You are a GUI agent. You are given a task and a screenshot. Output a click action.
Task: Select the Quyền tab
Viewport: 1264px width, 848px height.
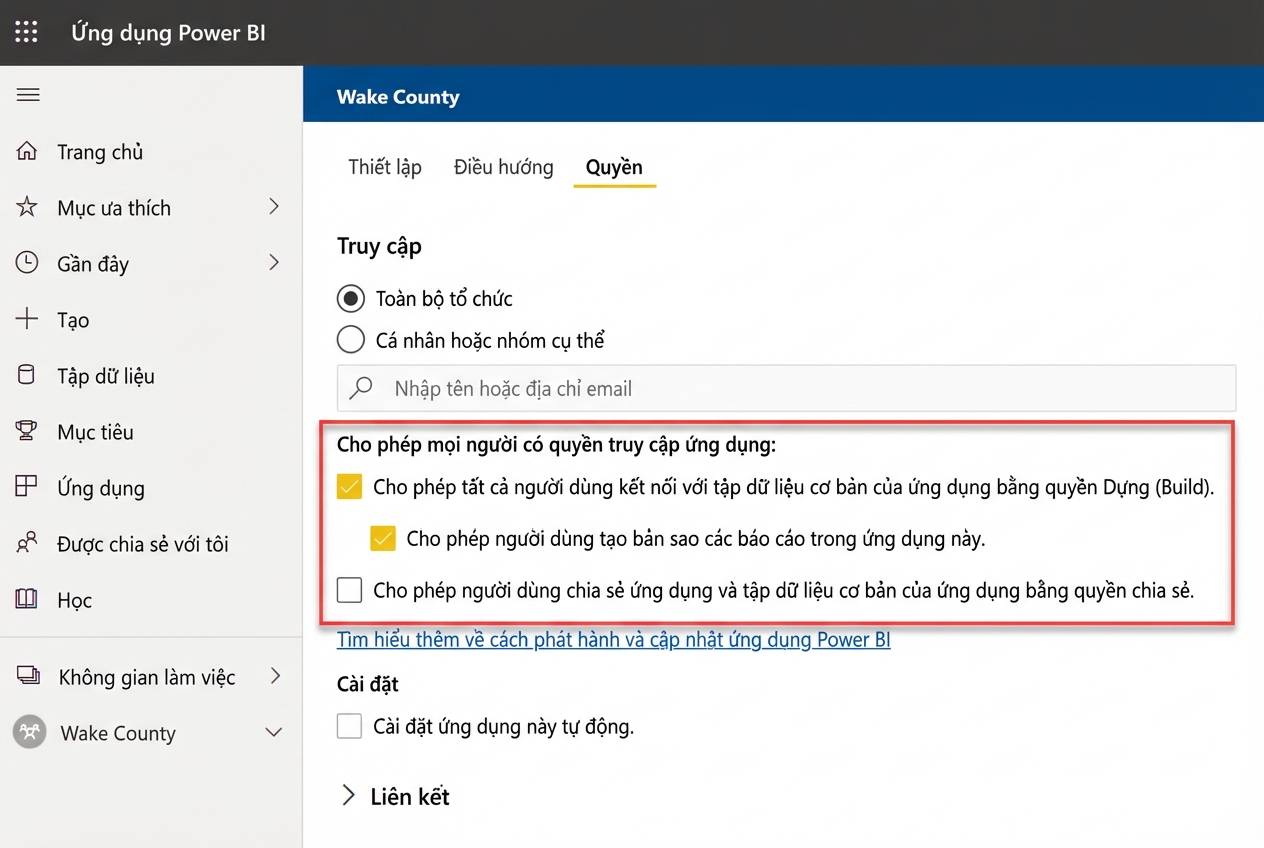(x=614, y=167)
